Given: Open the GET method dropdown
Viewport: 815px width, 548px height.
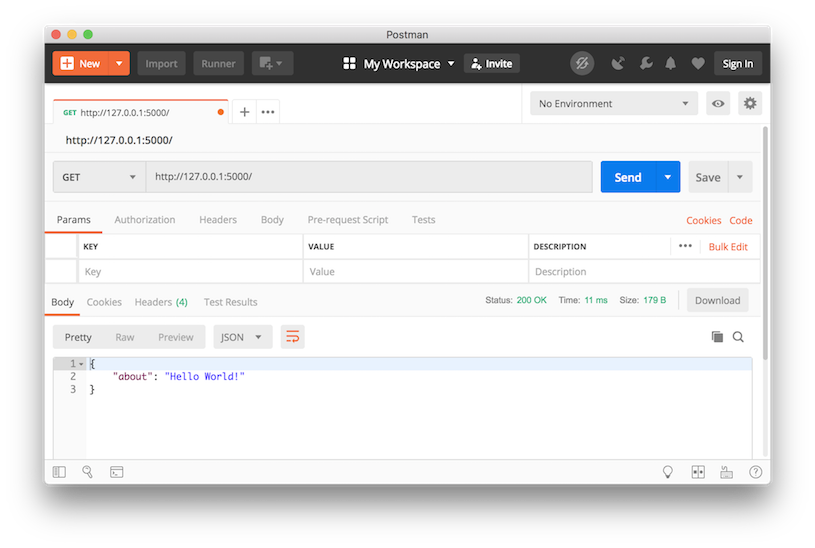Looking at the screenshot, I should point(99,177).
